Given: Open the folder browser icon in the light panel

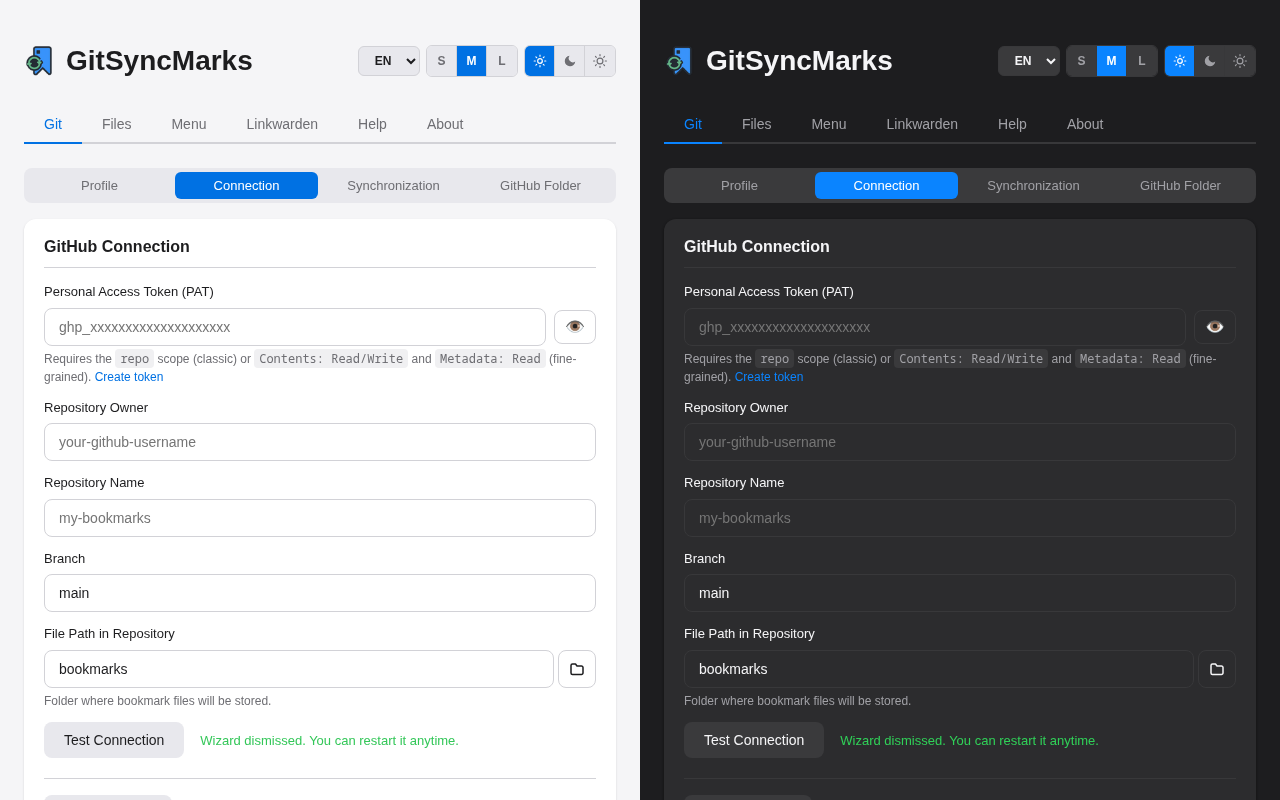Looking at the screenshot, I should point(577,669).
